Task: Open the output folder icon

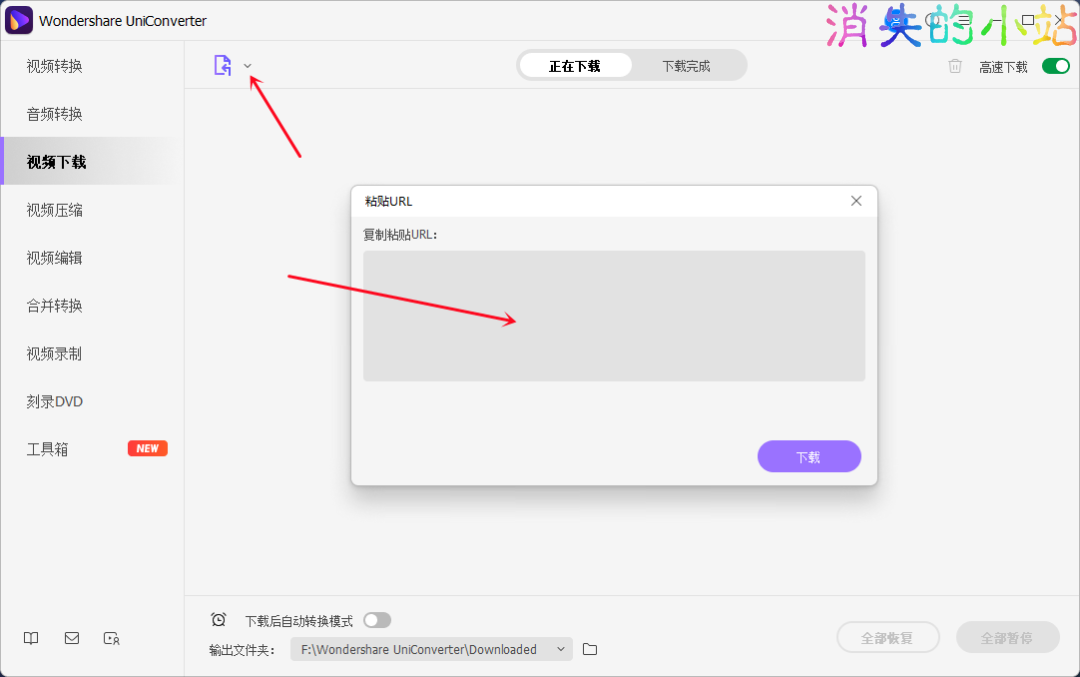Action: coord(590,649)
